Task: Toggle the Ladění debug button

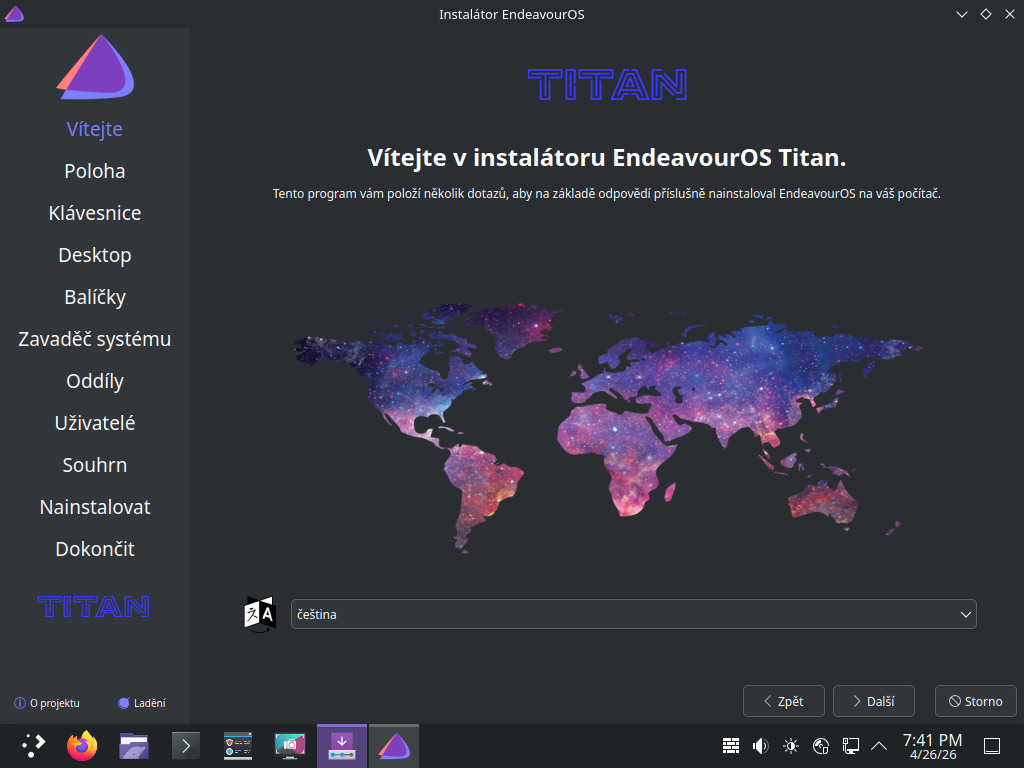Action: pyautogui.click(x=142, y=703)
